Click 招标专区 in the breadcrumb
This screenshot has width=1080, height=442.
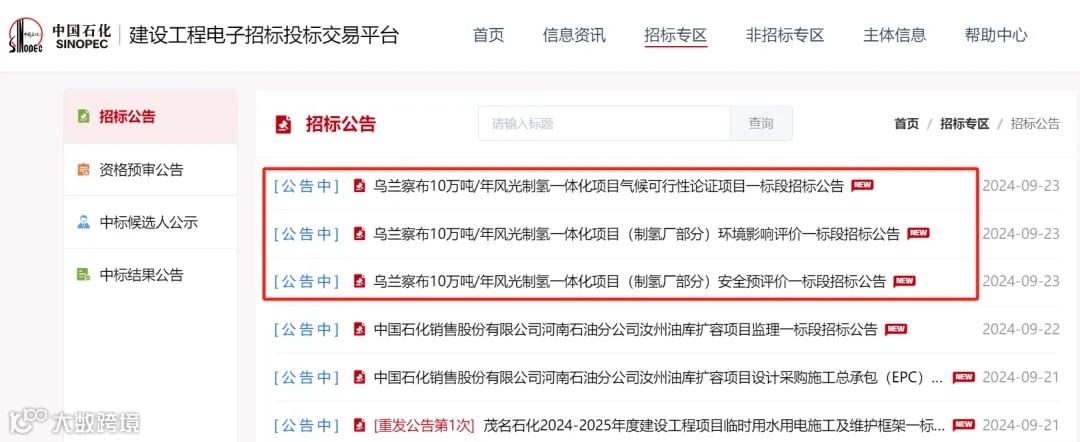point(965,124)
